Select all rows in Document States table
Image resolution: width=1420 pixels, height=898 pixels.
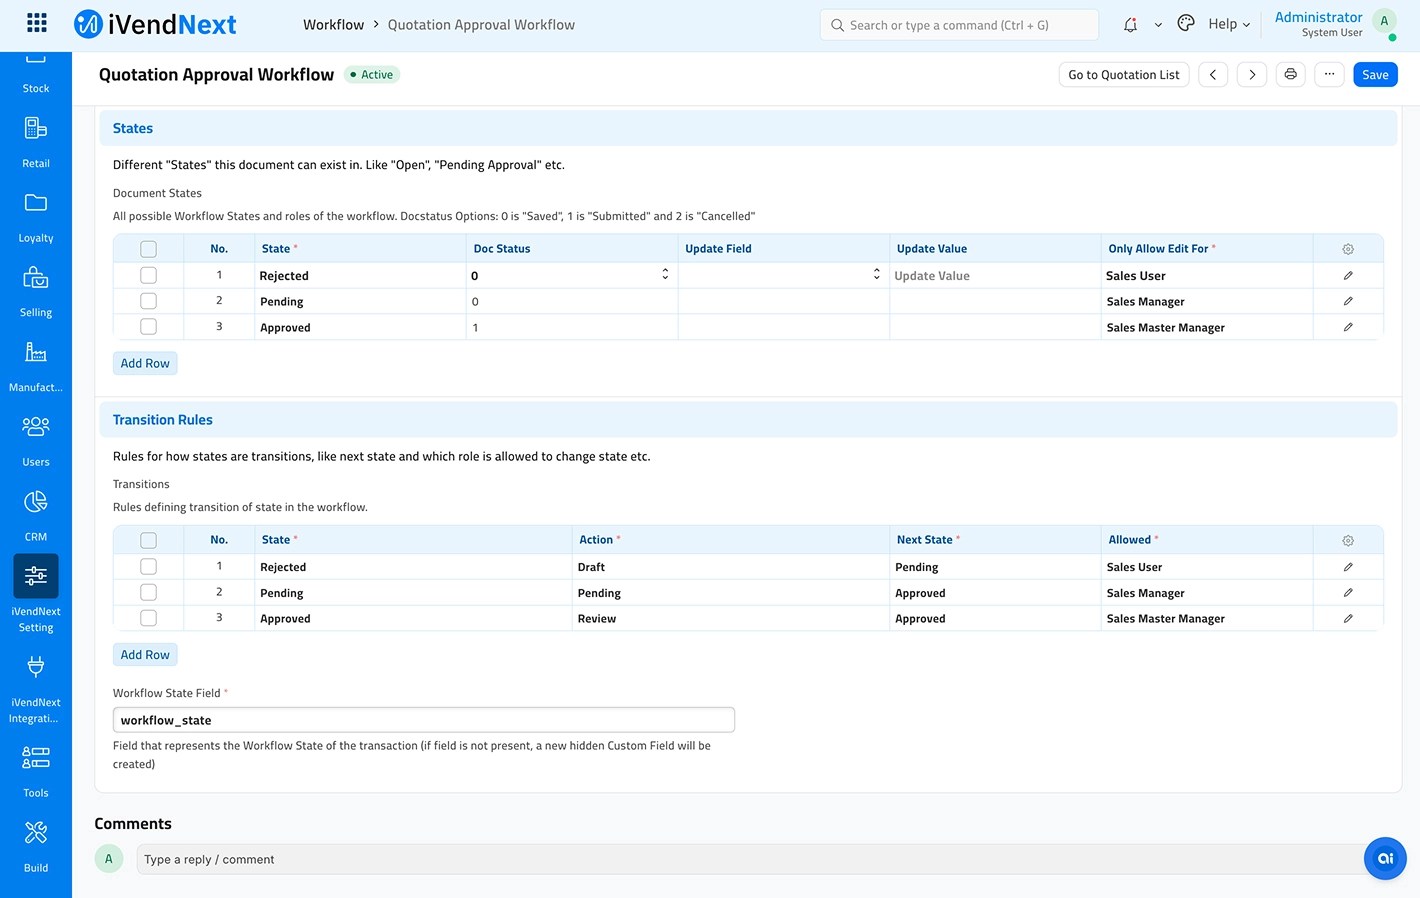point(149,249)
